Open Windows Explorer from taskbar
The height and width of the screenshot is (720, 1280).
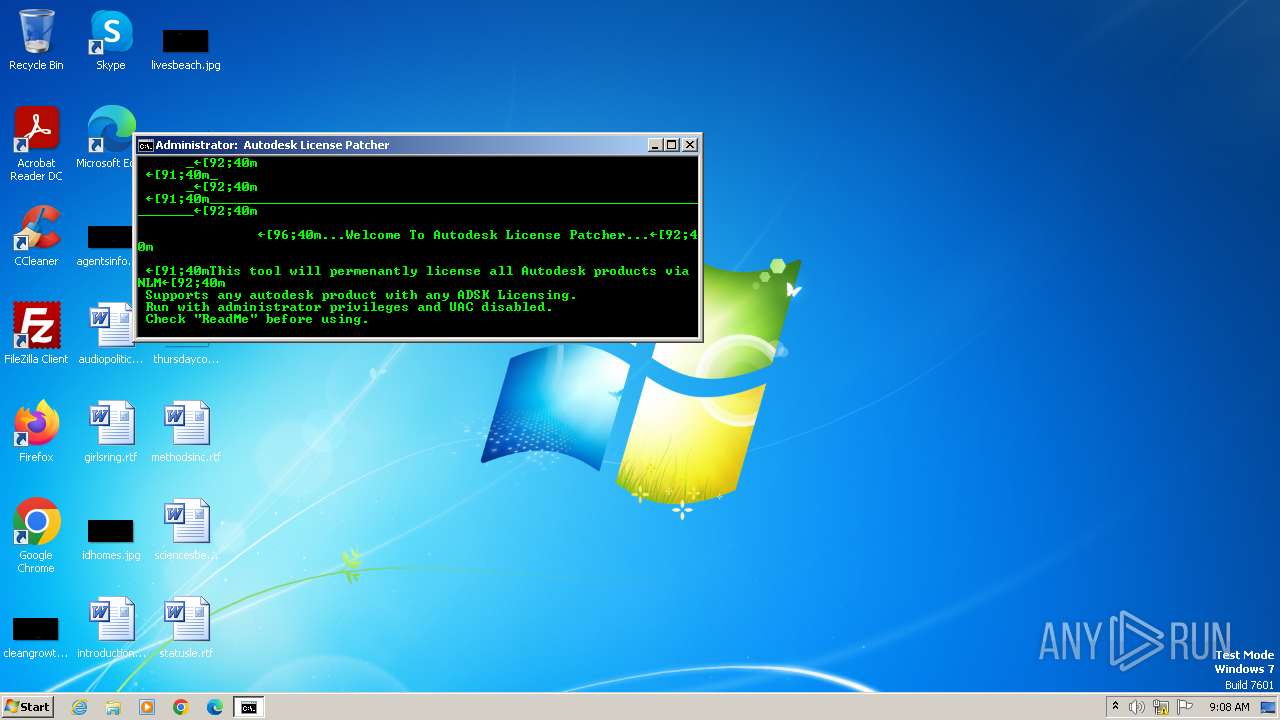pos(113,707)
